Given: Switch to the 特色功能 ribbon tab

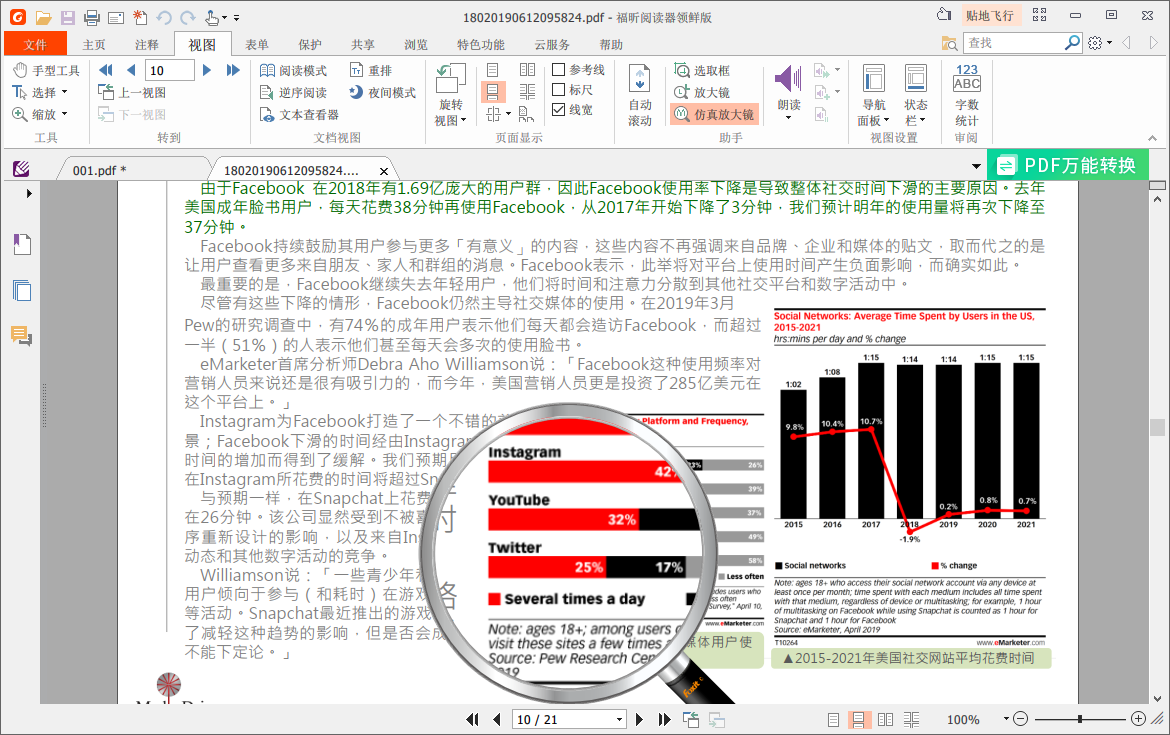Looking at the screenshot, I should [x=481, y=45].
